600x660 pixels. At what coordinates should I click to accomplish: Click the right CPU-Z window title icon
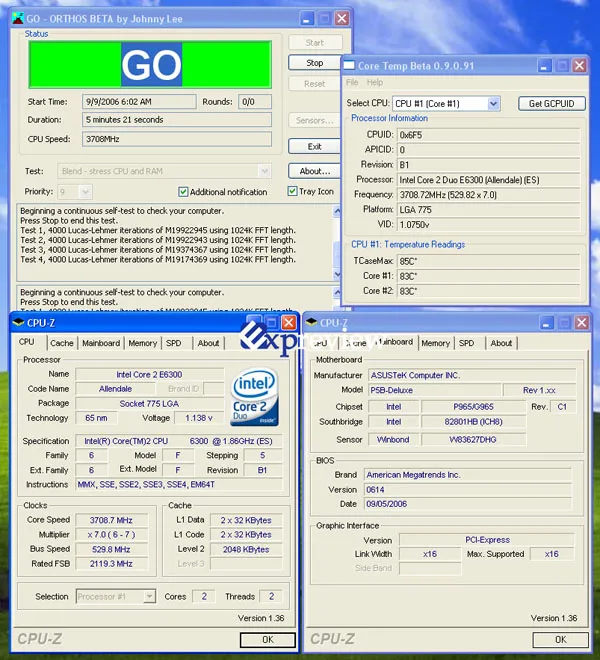click(311, 323)
